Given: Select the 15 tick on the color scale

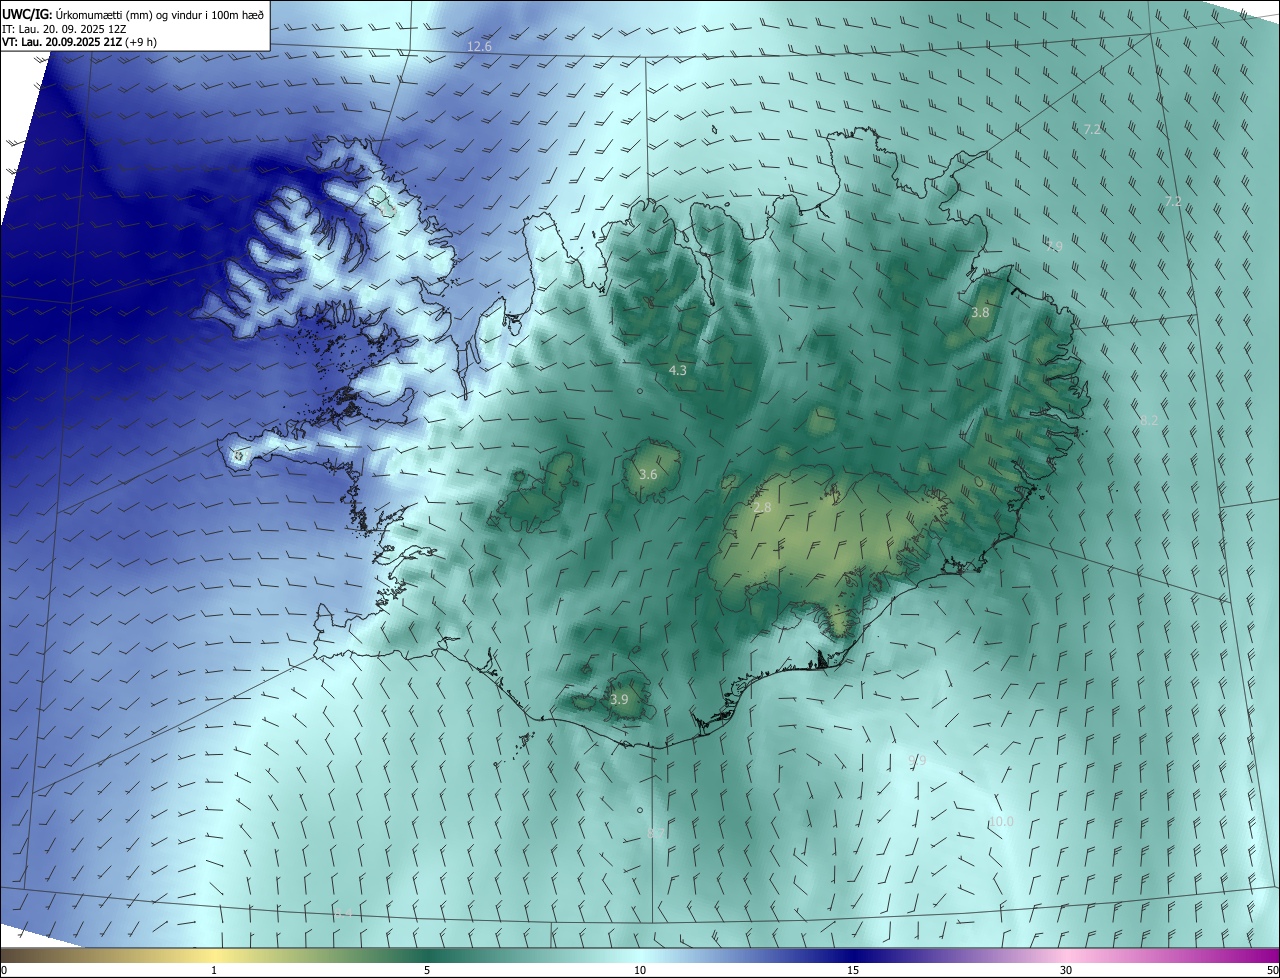Looking at the screenshot, I should pos(853,970).
